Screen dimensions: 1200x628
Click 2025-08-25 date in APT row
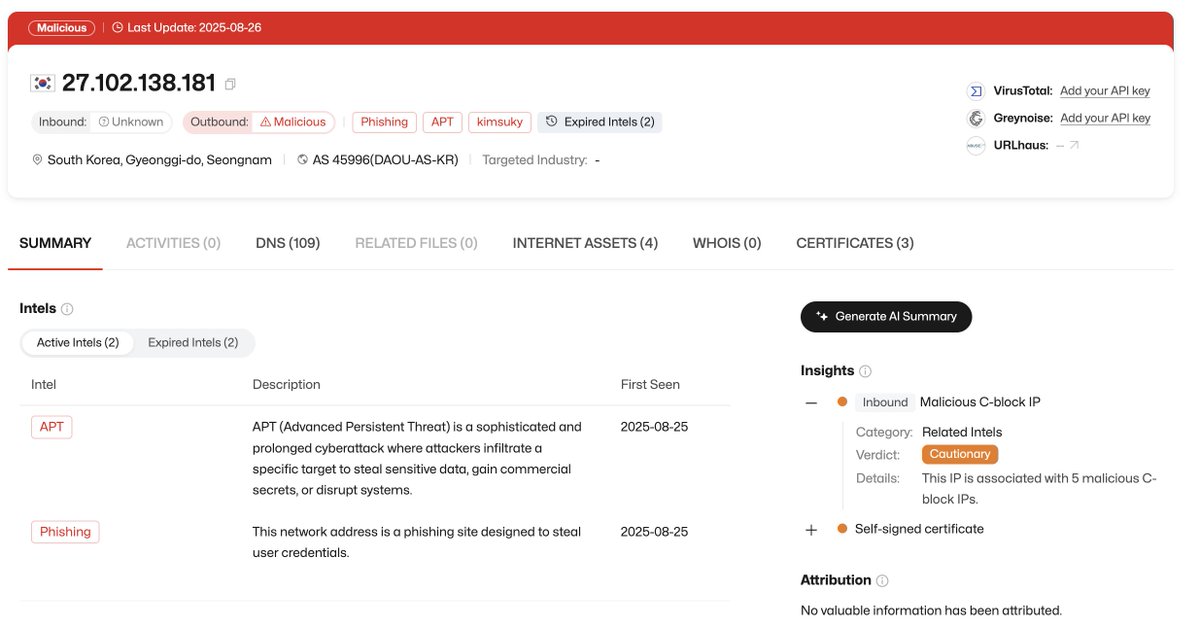tap(654, 427)
